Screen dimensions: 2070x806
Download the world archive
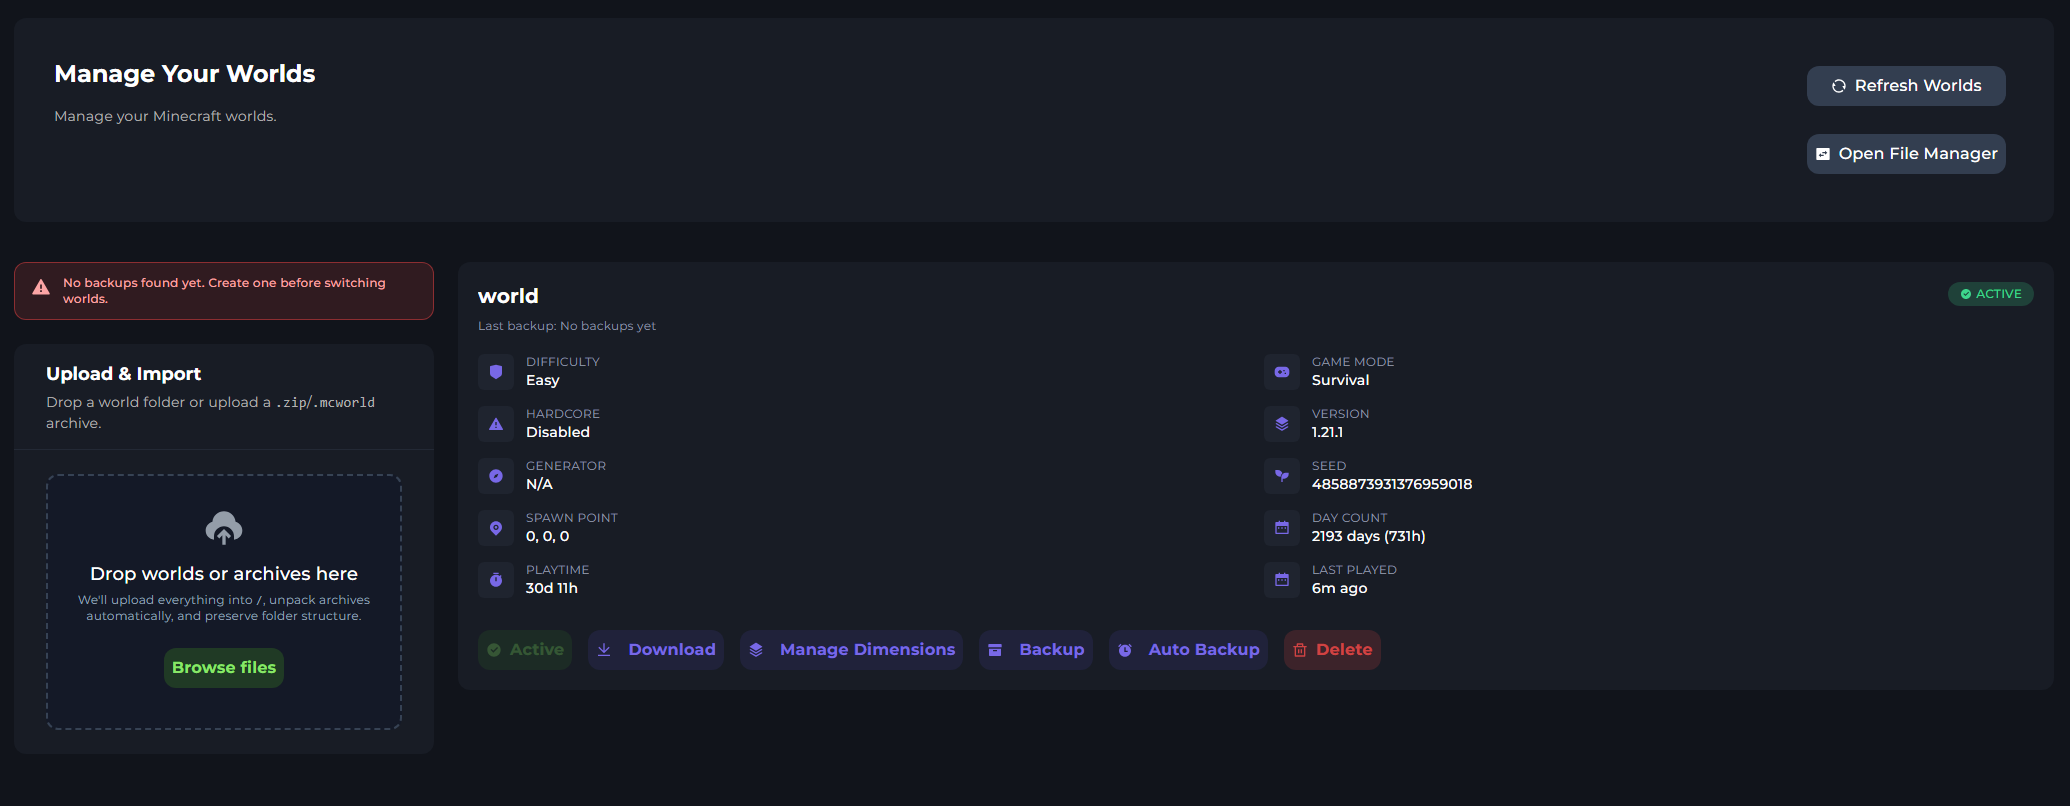tap(656, 650)
